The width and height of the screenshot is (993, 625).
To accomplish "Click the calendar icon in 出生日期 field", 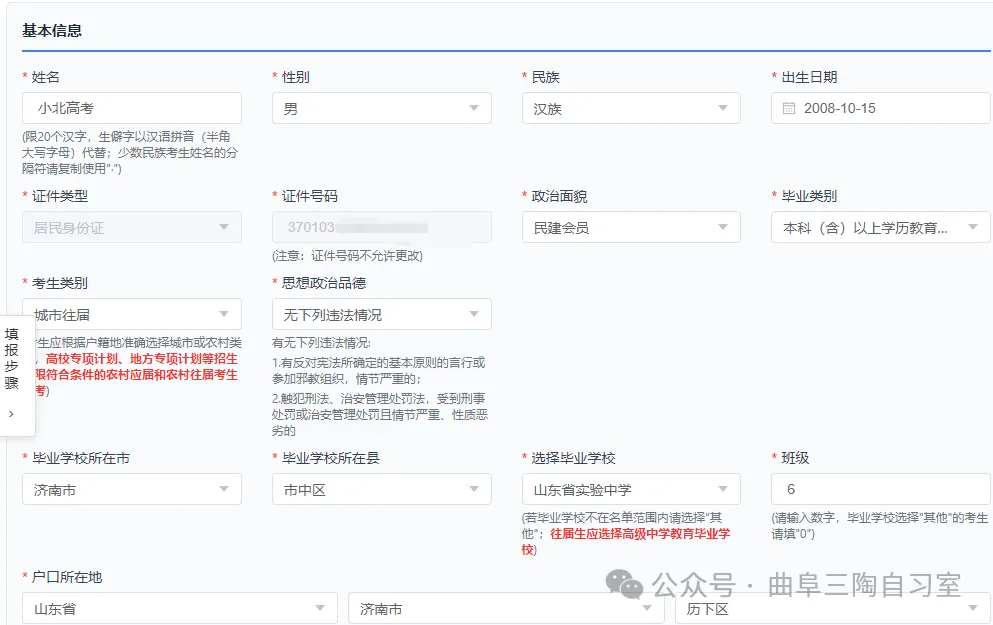I will [x=788, y=108].
